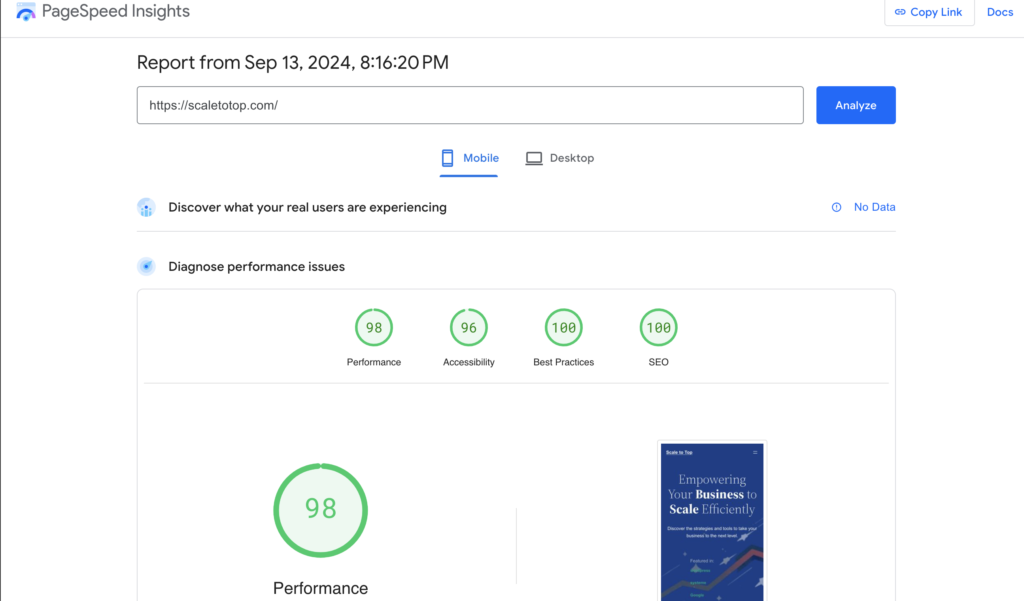Click the real users experience section icon

[x=147, y=208]
